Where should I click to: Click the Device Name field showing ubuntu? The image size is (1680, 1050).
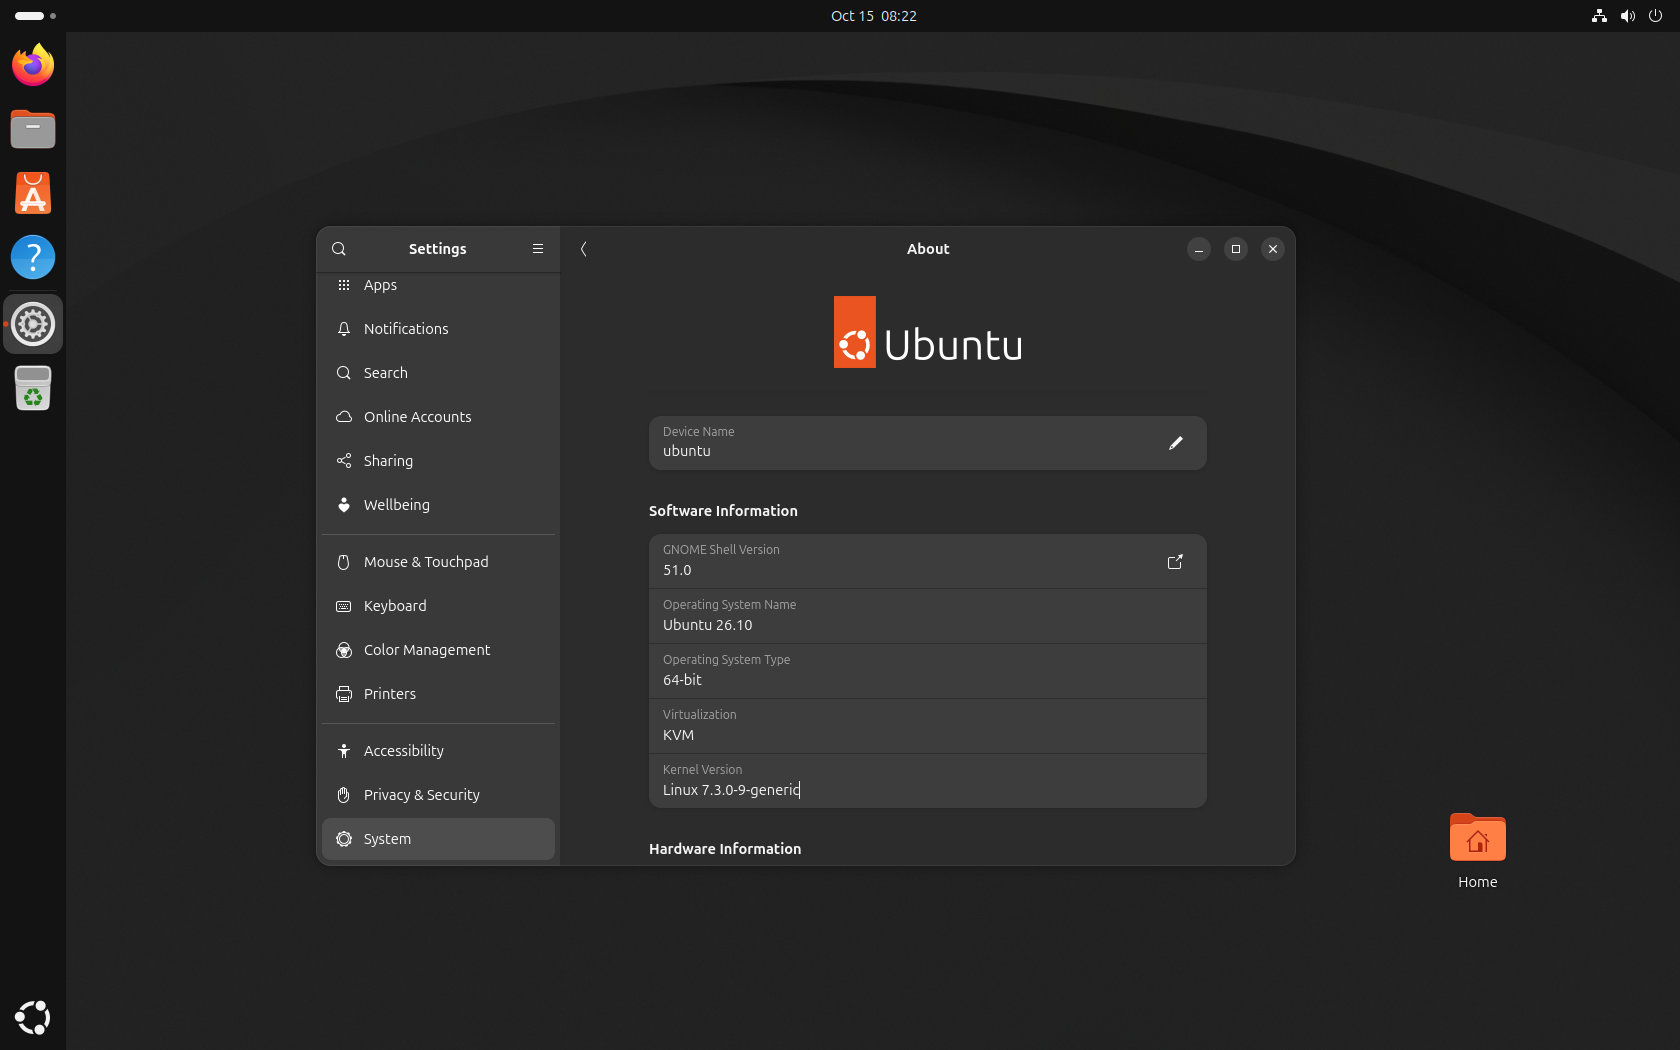[x=927, y=443]
